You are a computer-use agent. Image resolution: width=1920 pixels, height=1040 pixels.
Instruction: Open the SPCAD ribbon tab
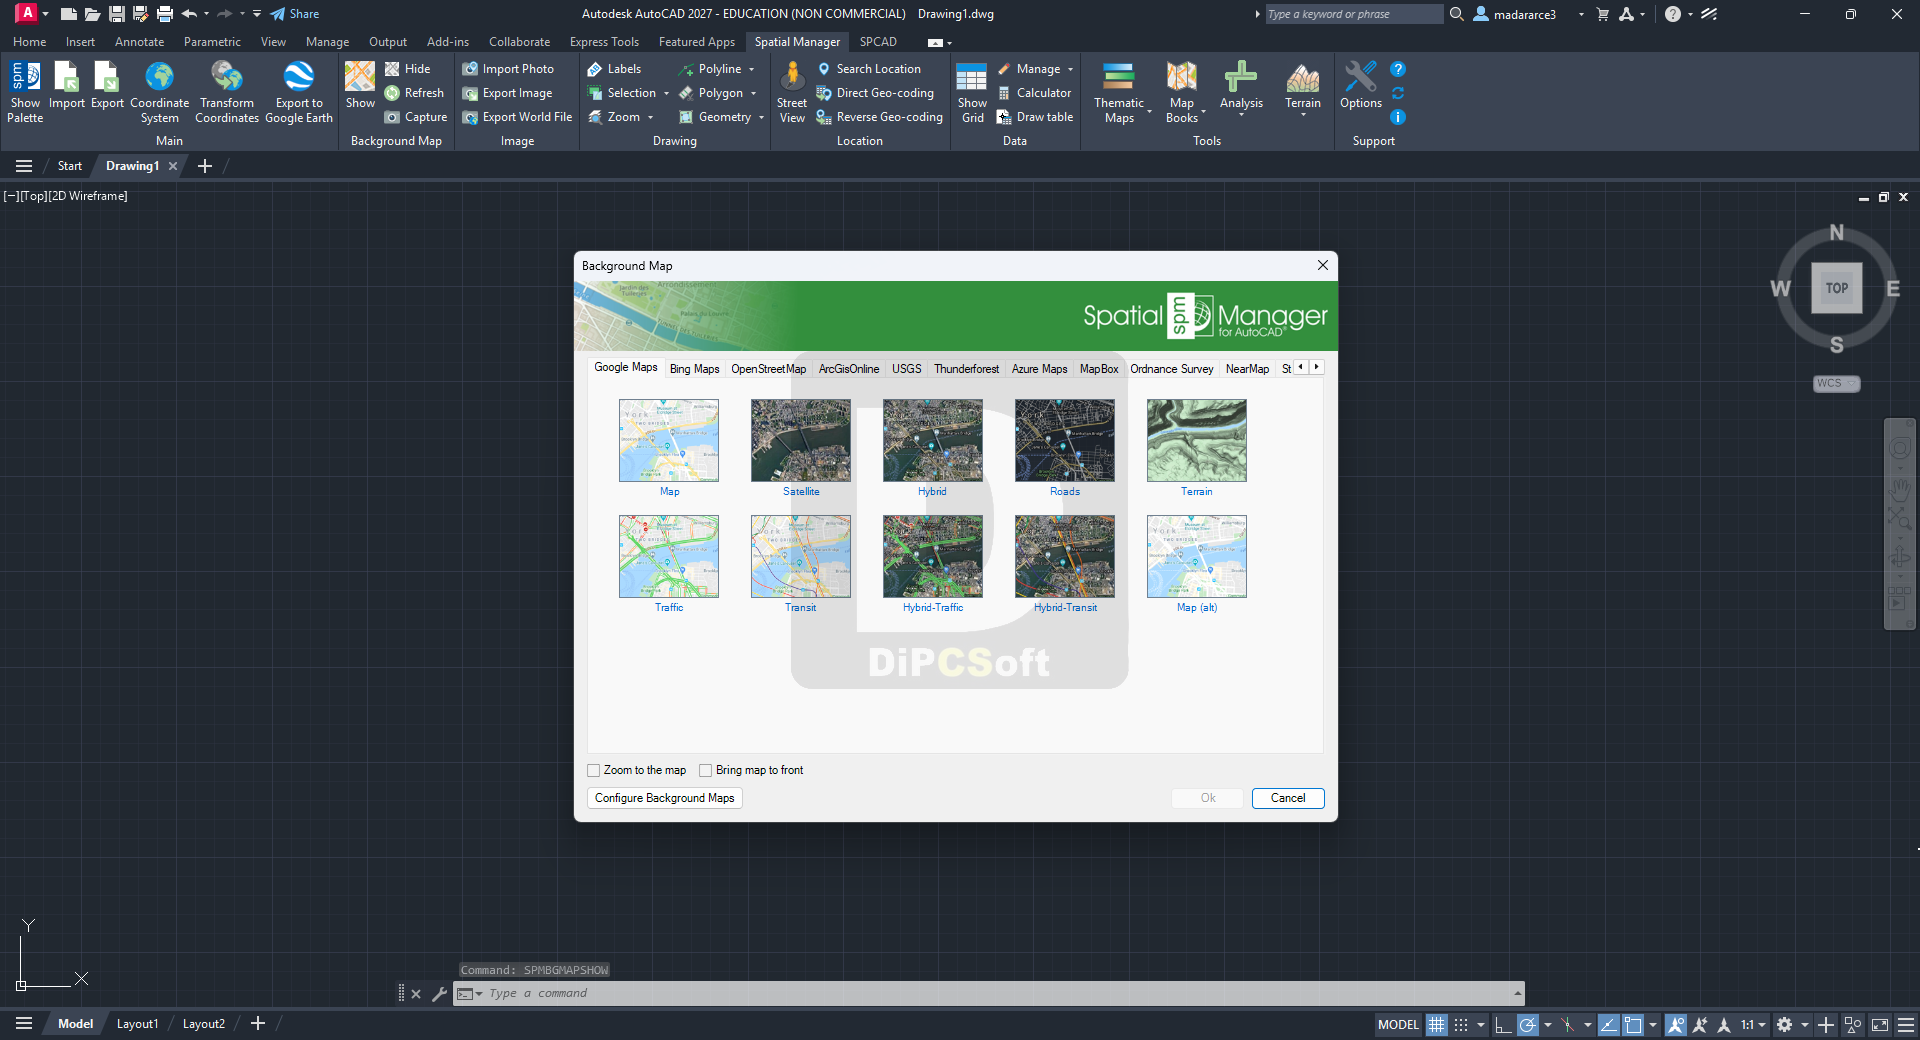tap(878, 42)
